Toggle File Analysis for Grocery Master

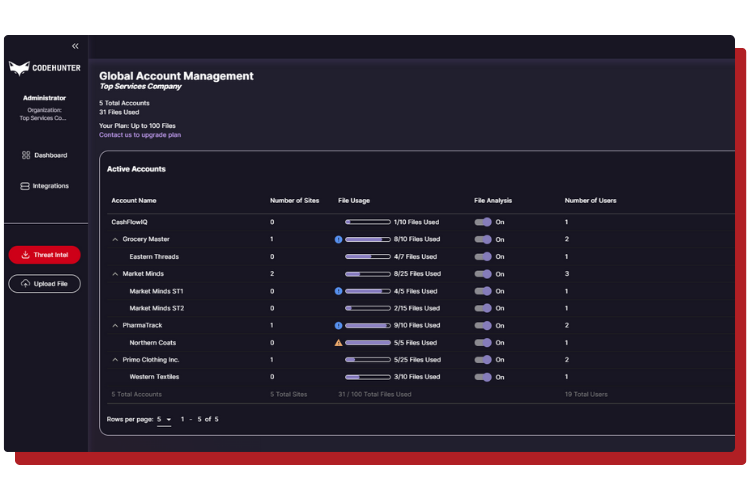coord(483,239)
